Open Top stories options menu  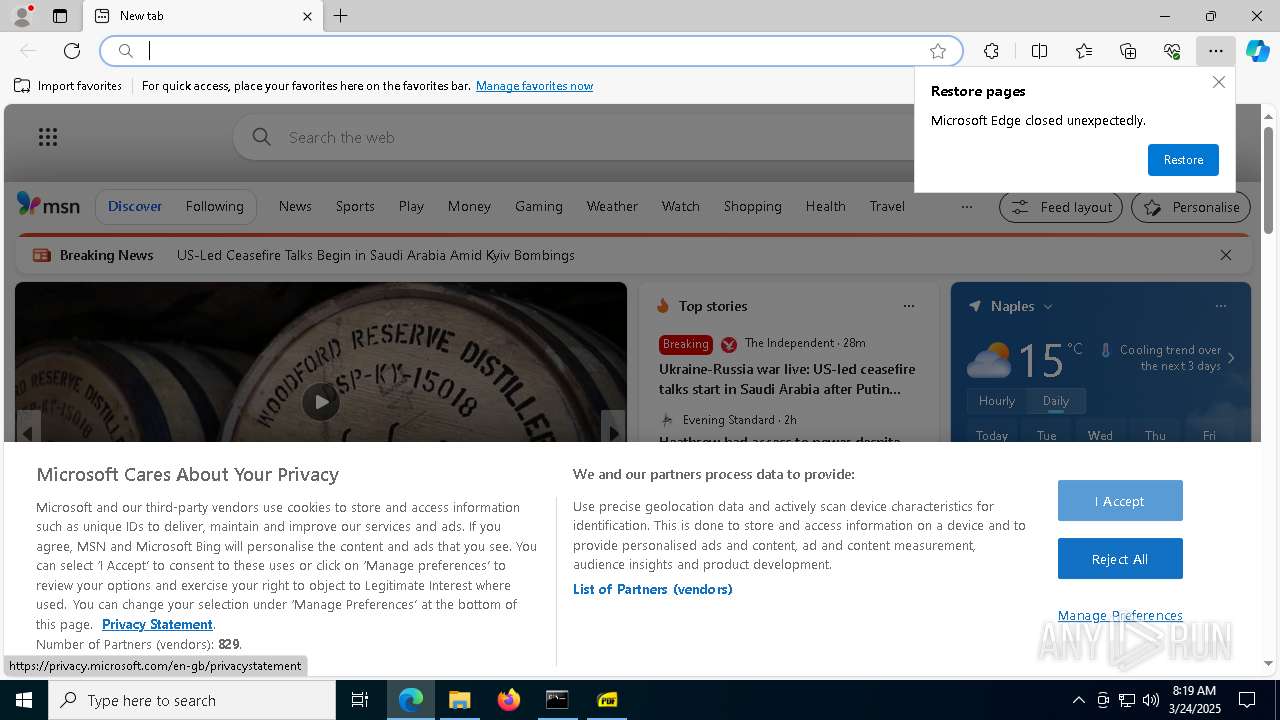click(x=908, y=306)
